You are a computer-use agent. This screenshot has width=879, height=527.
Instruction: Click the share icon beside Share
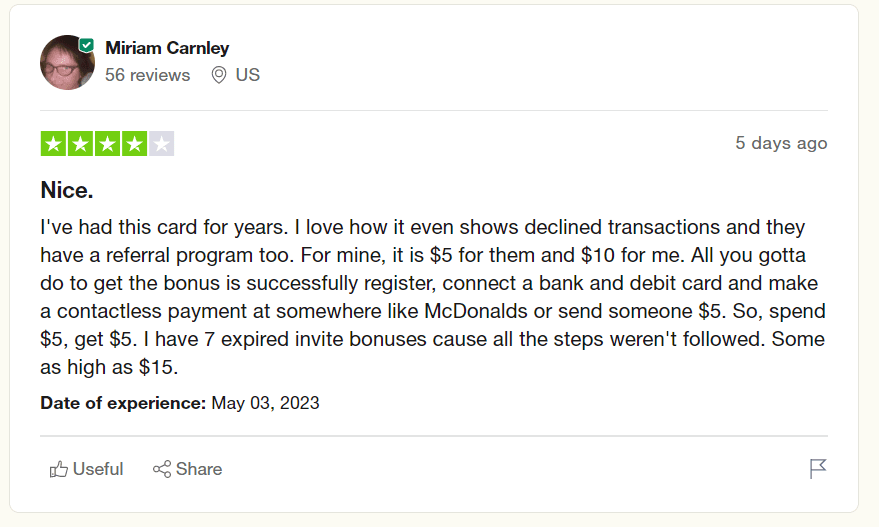tap(162, 469)
